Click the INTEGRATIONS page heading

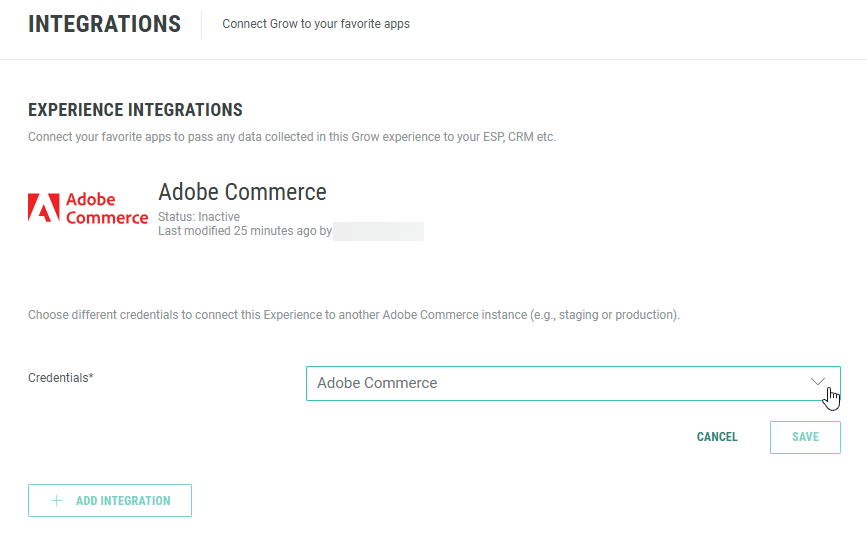click(104, 25)
